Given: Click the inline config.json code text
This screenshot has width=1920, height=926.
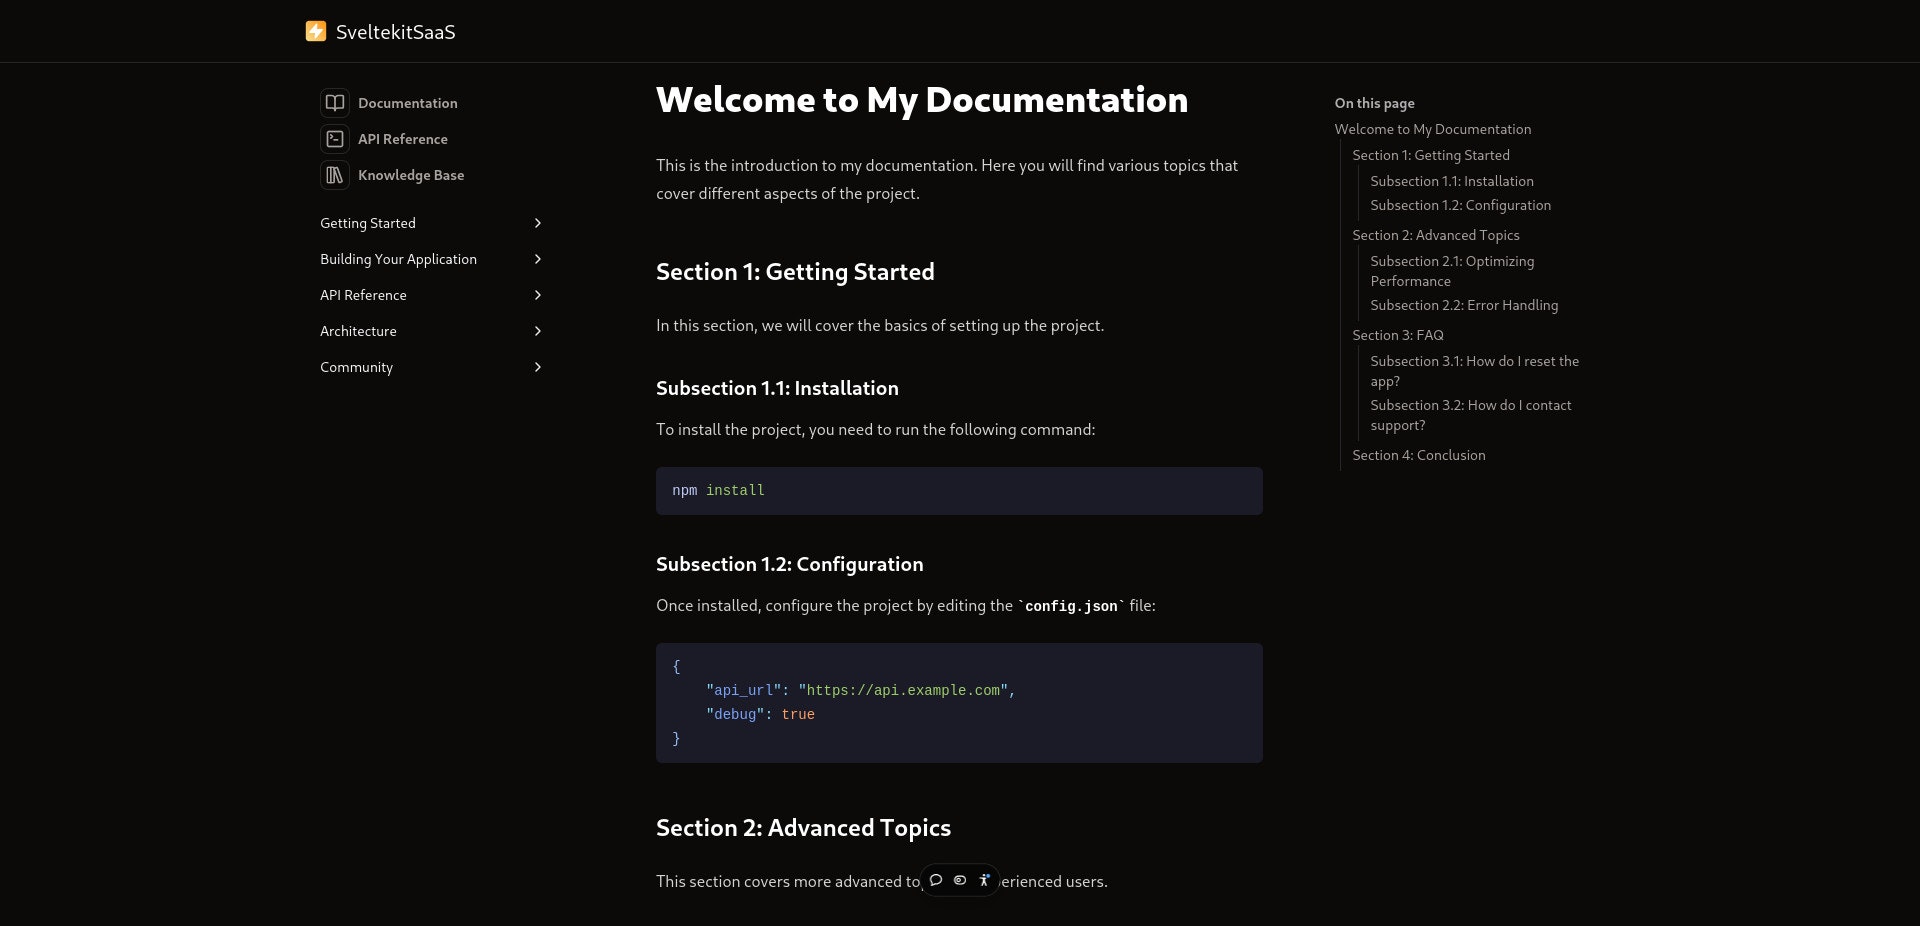Looking at the screenshot, I should [x=1071, y=606].
